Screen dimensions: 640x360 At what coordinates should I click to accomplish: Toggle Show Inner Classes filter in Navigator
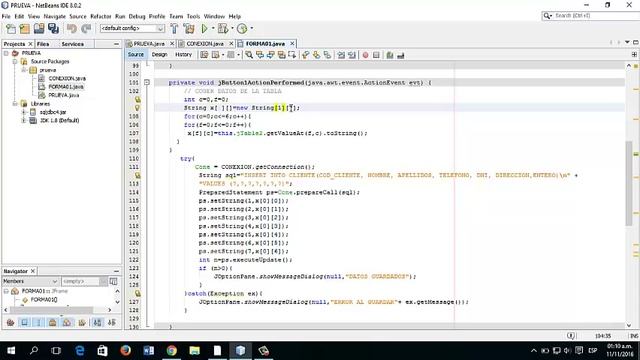click(x=67, y=323)
